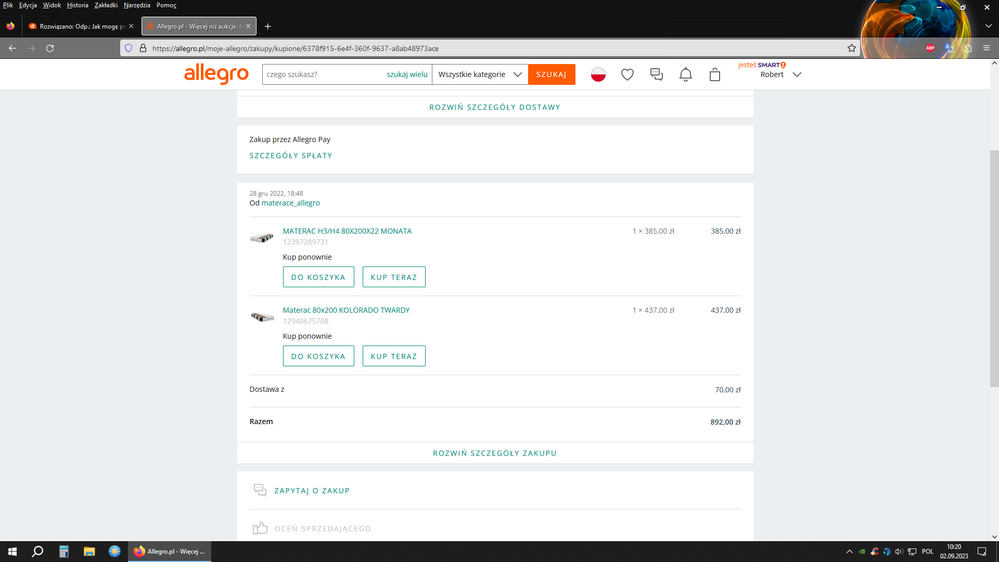This screenshot has width=999, height=562.
Task: Click the page vertical scrollbar thumb
Action: tap(994, 268)
